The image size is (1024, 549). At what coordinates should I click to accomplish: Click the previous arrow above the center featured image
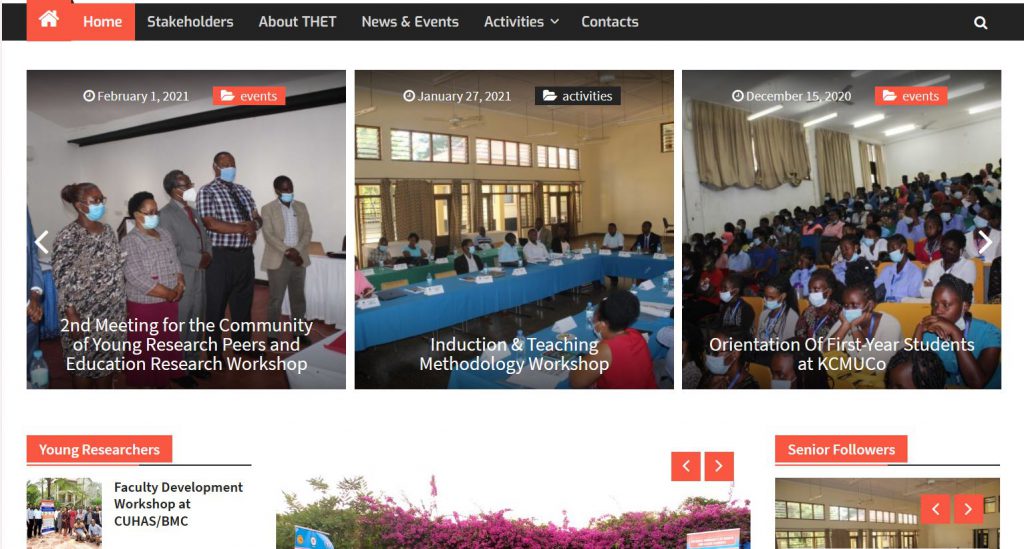686,466
